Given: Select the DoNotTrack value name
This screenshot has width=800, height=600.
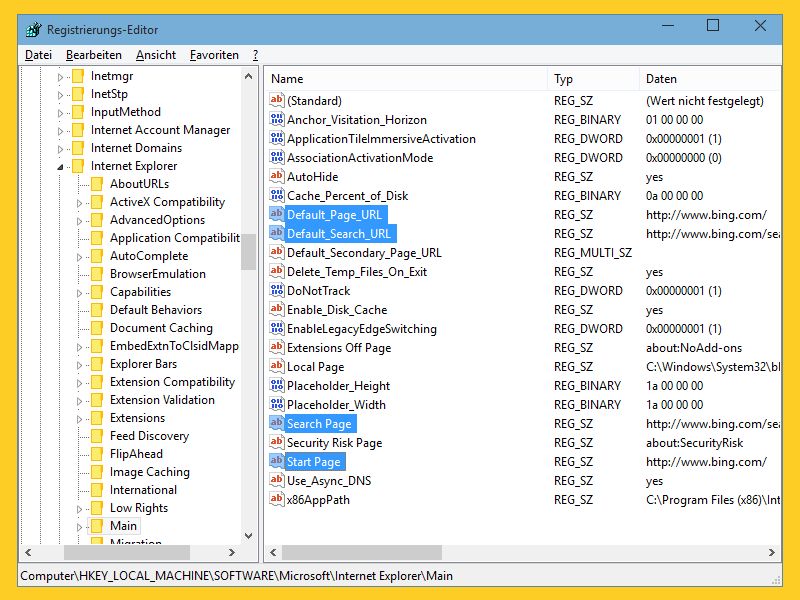Looking at the screenshot, I should (318, 291).
